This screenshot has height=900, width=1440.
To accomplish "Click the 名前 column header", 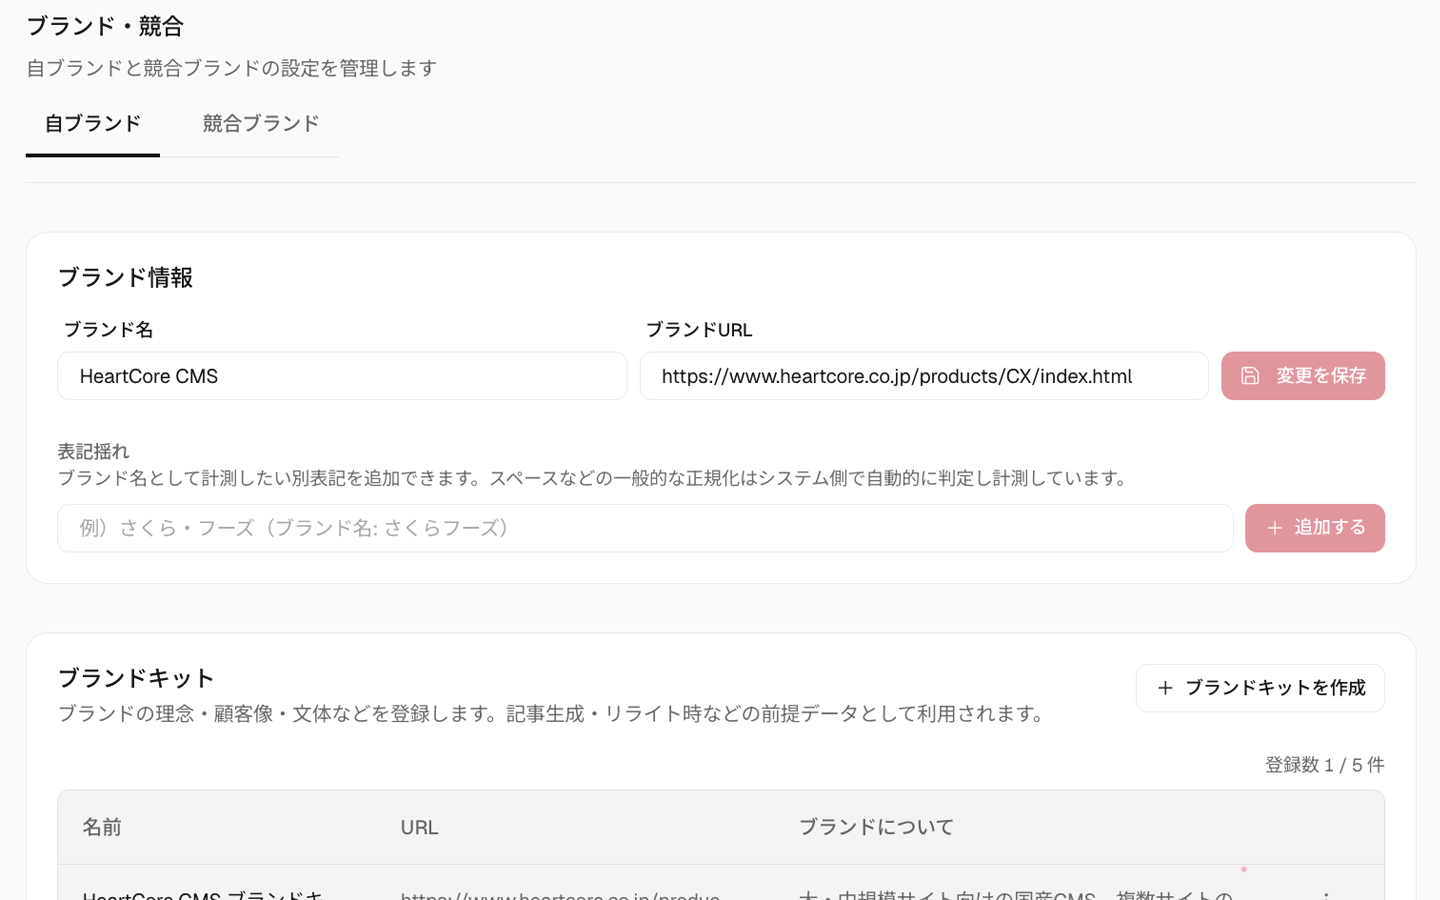I will pos(102,827).
